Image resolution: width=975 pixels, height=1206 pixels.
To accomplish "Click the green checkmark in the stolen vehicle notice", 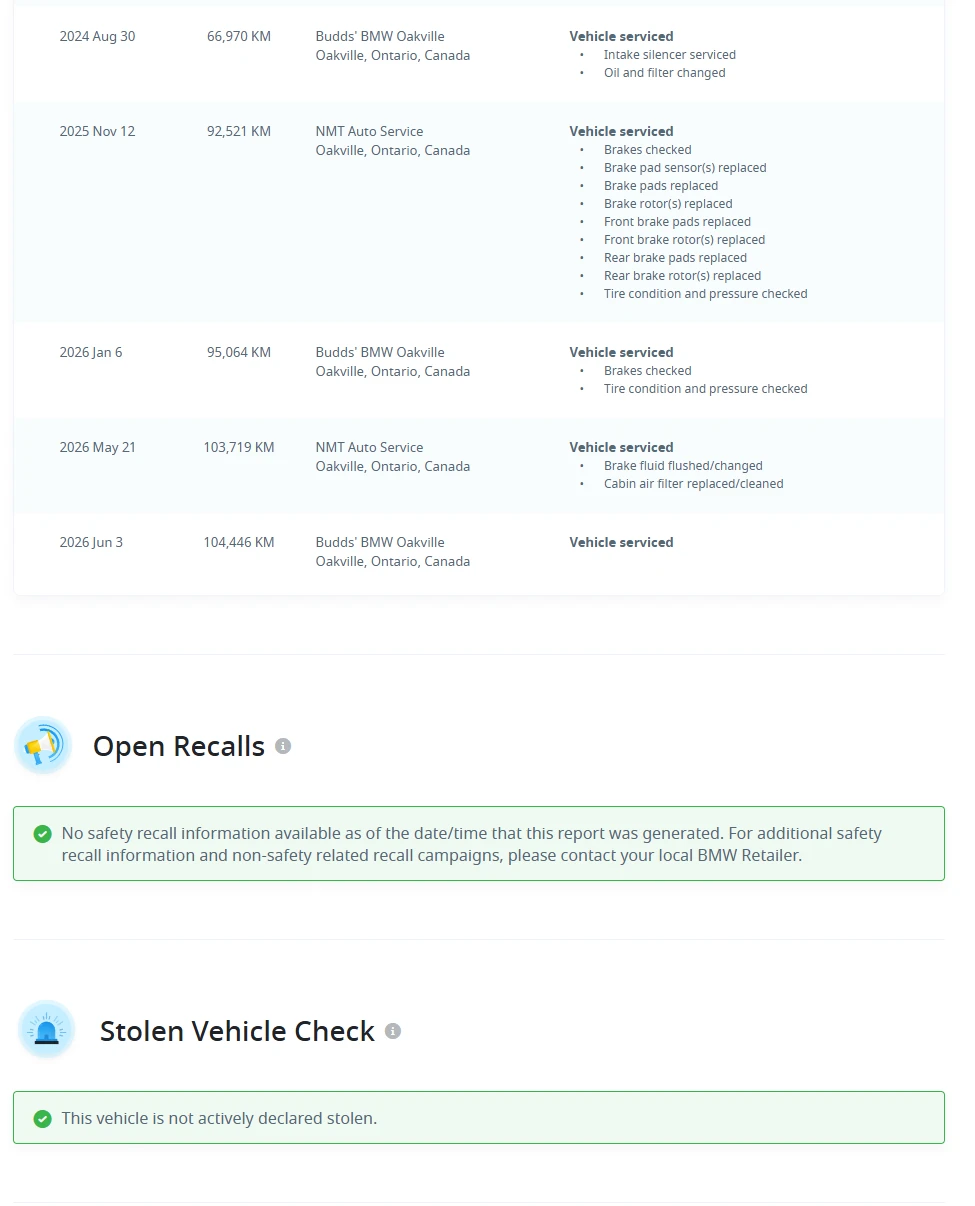I will 42,1118.
